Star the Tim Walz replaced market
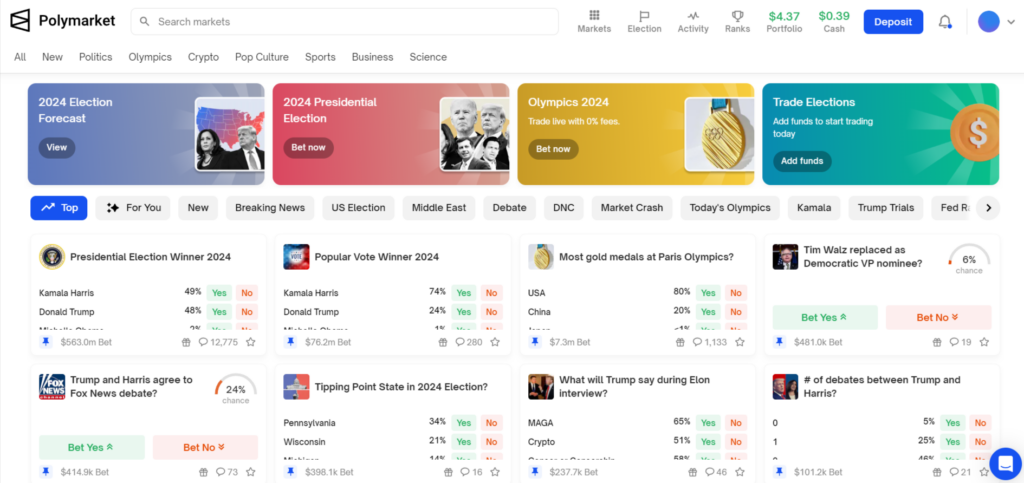Viewport: 1024px width, 483px height. click(984, 342)
